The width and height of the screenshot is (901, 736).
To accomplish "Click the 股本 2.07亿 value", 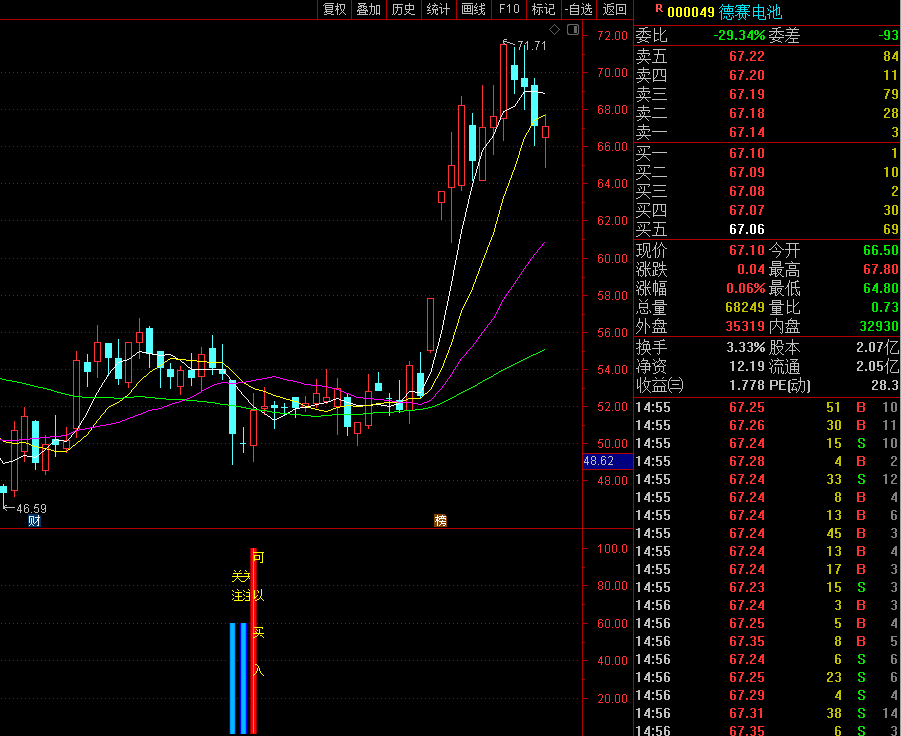I will [x=877, y=347].
